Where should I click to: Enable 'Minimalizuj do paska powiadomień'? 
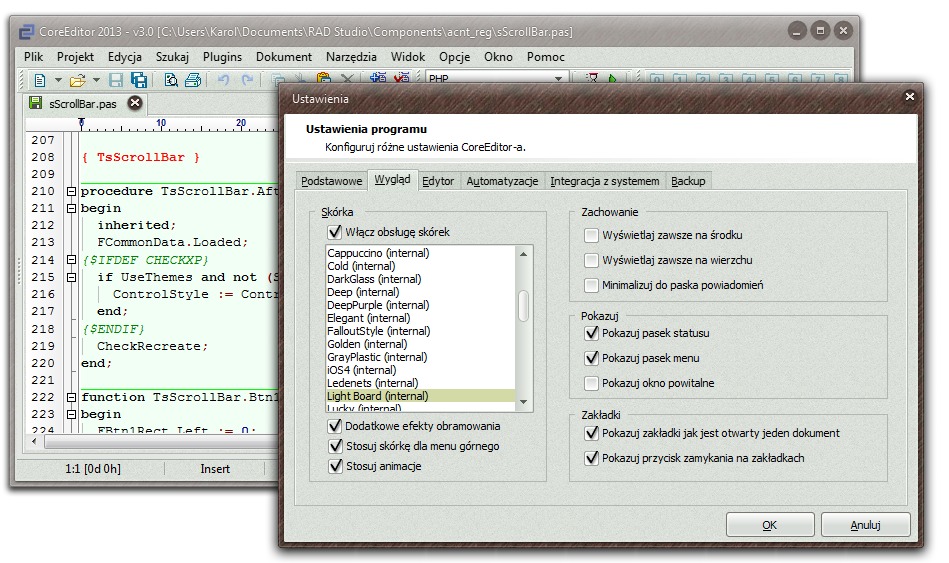(591, 285)
